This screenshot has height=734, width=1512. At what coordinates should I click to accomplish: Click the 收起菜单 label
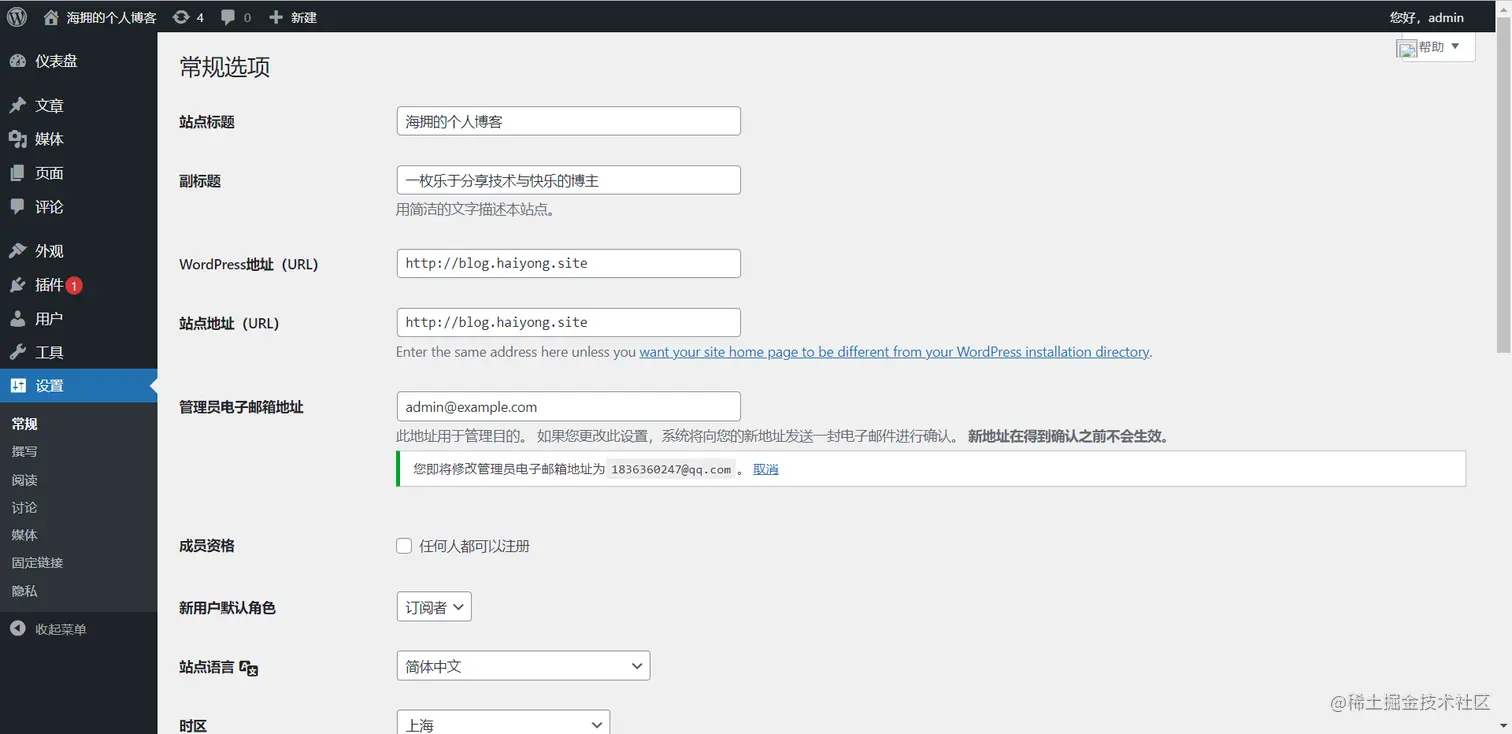(61, 629)
